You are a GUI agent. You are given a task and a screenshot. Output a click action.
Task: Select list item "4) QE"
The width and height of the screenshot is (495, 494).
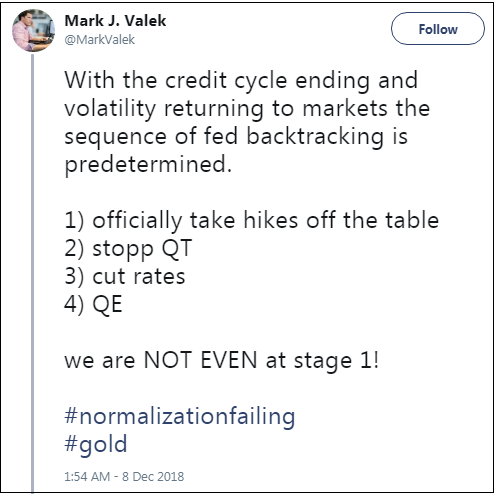93,304
